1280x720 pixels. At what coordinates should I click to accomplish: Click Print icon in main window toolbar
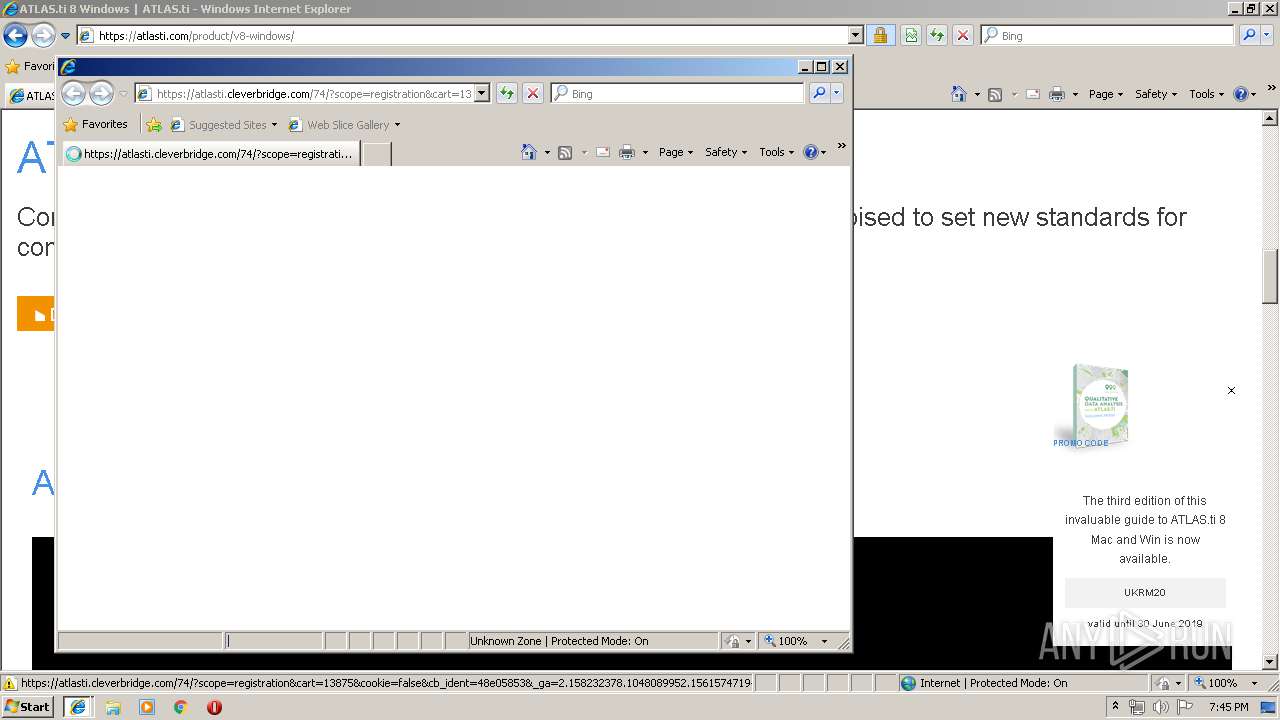(1057, 94)
